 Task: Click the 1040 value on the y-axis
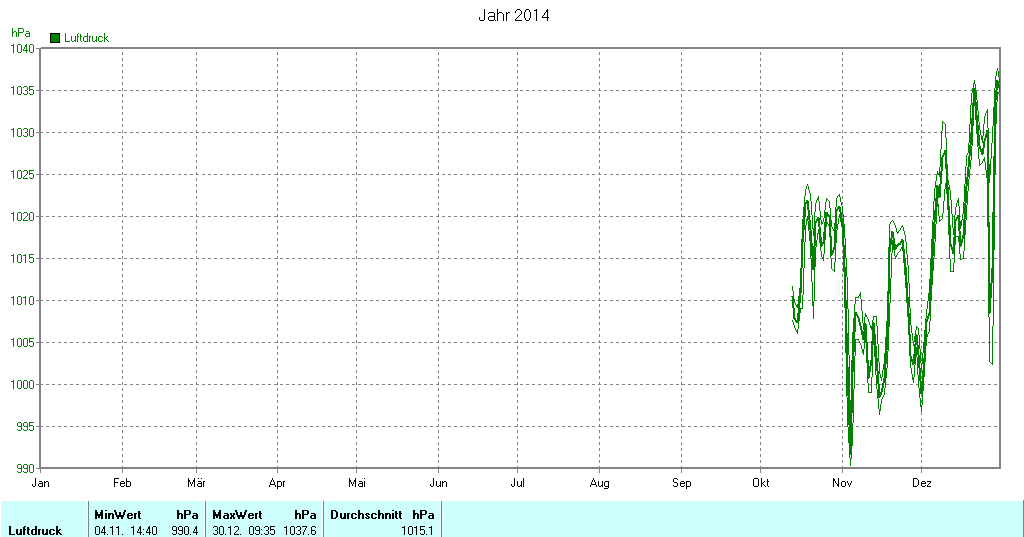[x=22, y=48]
